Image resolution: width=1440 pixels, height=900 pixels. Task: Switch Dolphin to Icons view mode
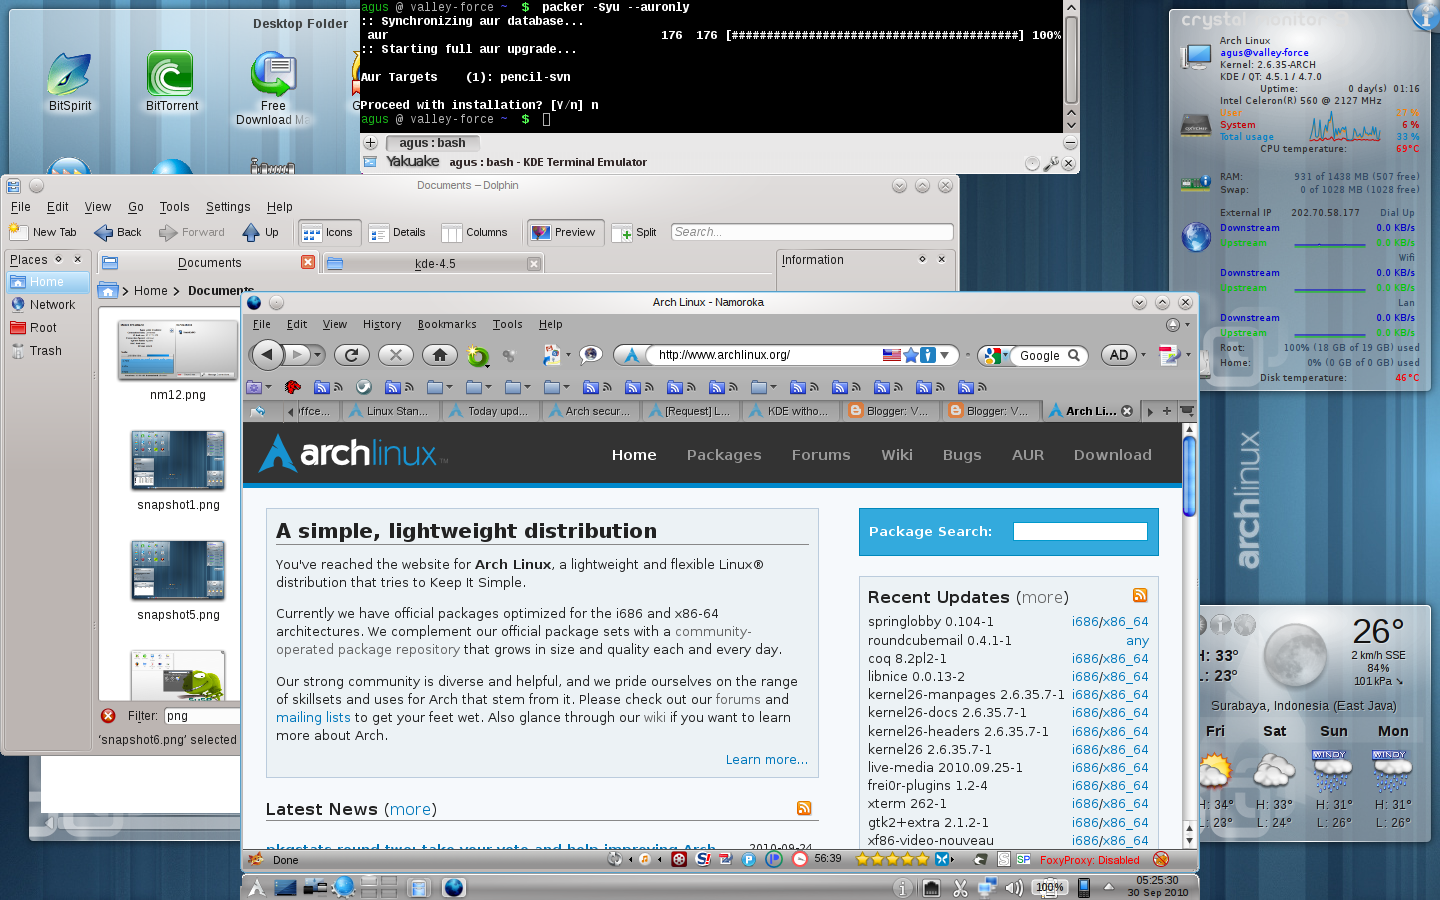(x=328, y=232)
